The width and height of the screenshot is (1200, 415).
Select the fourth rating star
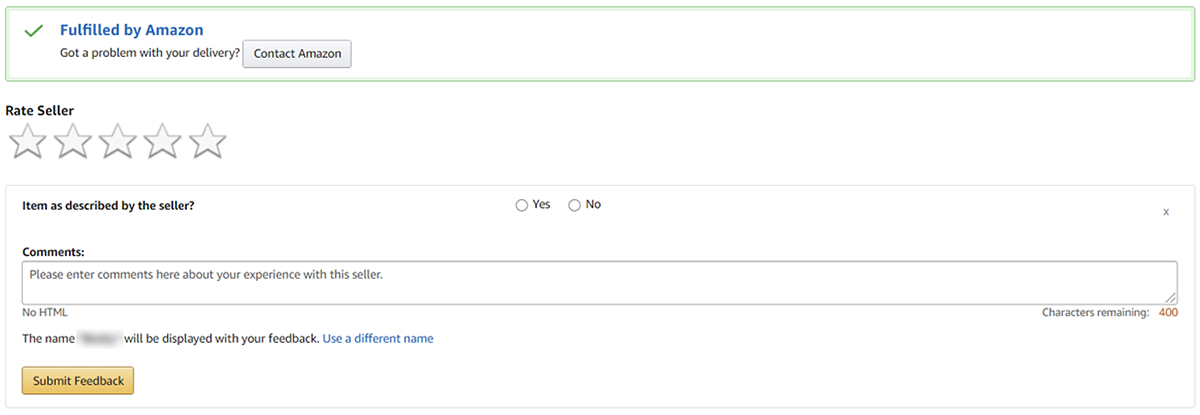pos(162,142)
